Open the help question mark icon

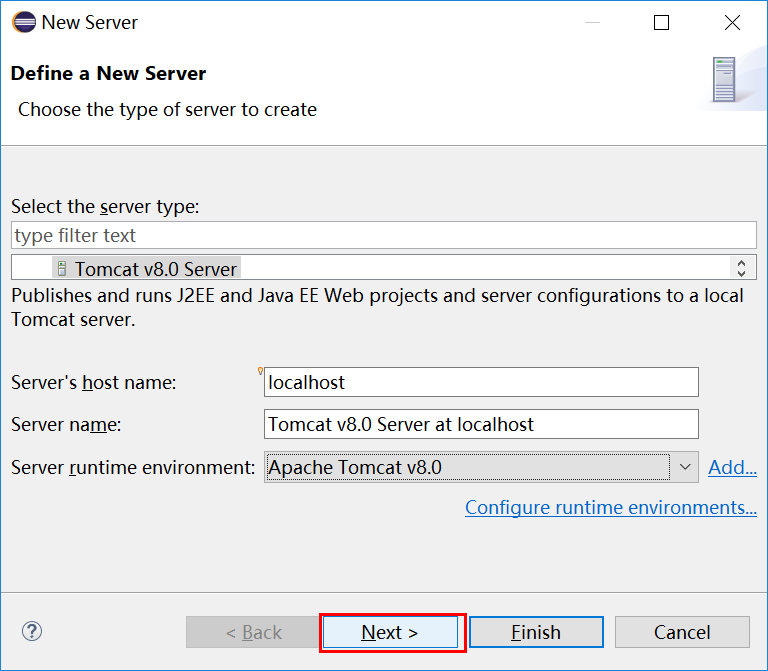click(32, 631)
